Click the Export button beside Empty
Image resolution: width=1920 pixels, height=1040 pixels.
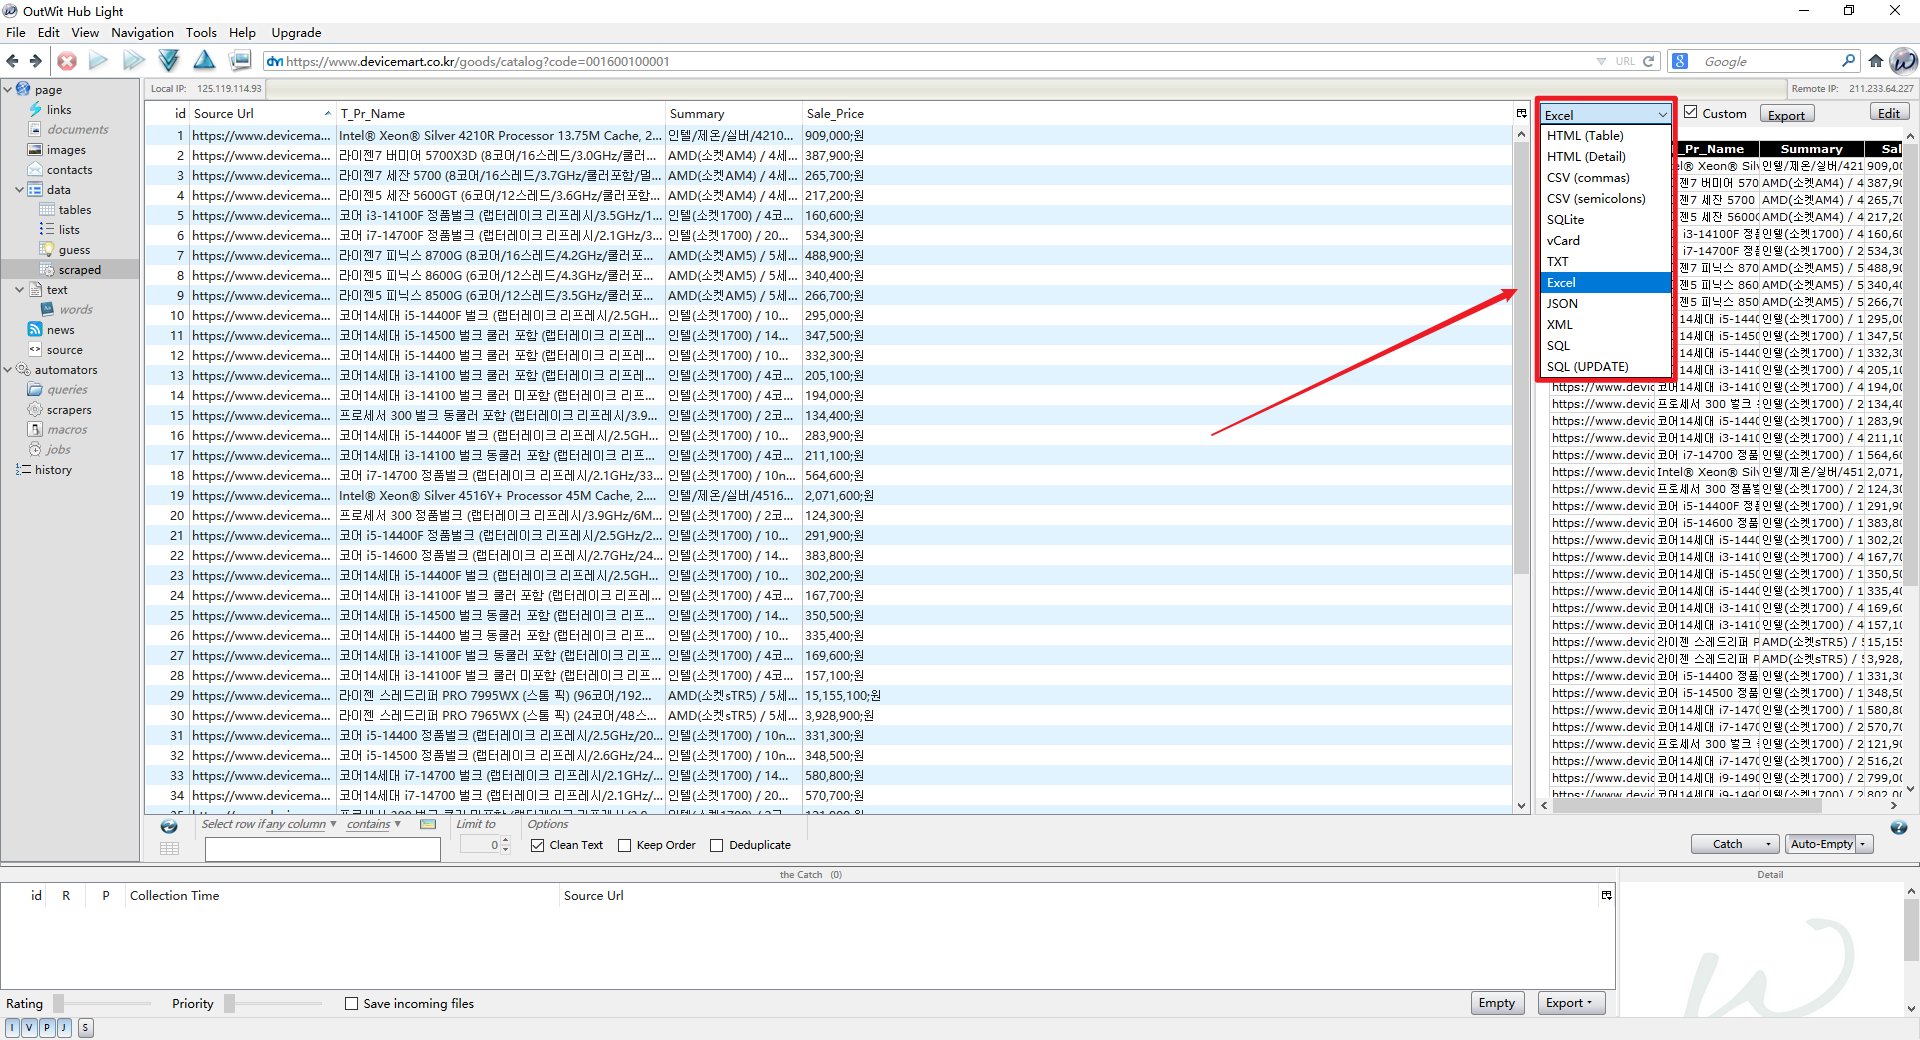pos(1570,1003)
